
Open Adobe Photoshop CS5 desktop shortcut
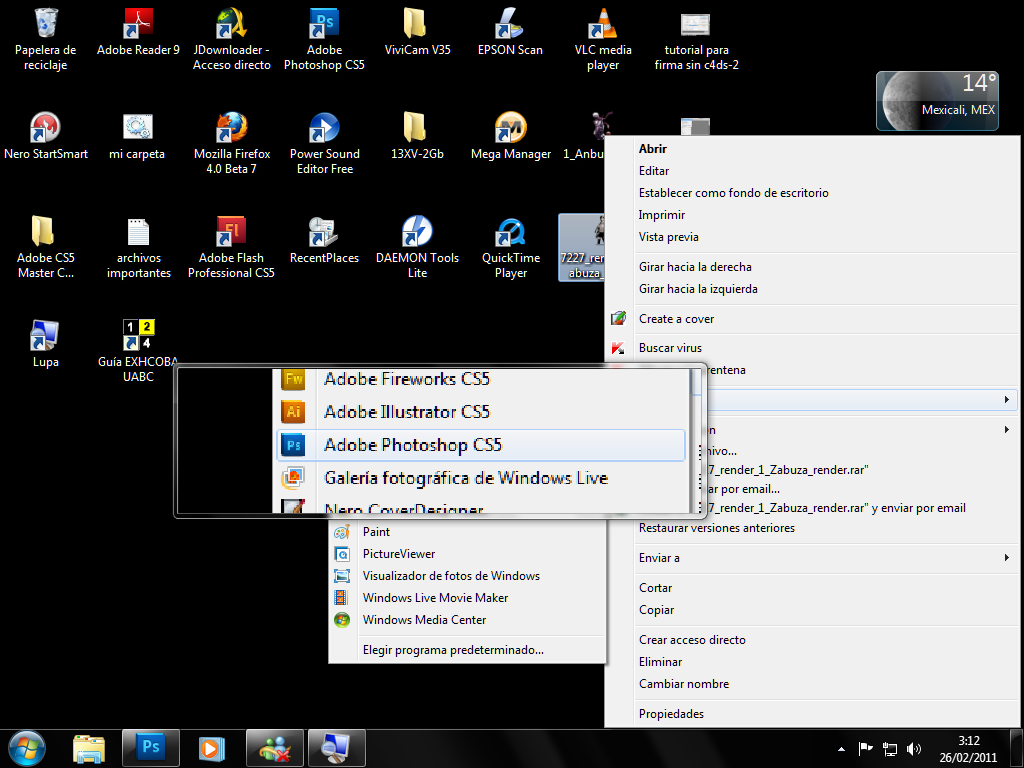[324, 39]
